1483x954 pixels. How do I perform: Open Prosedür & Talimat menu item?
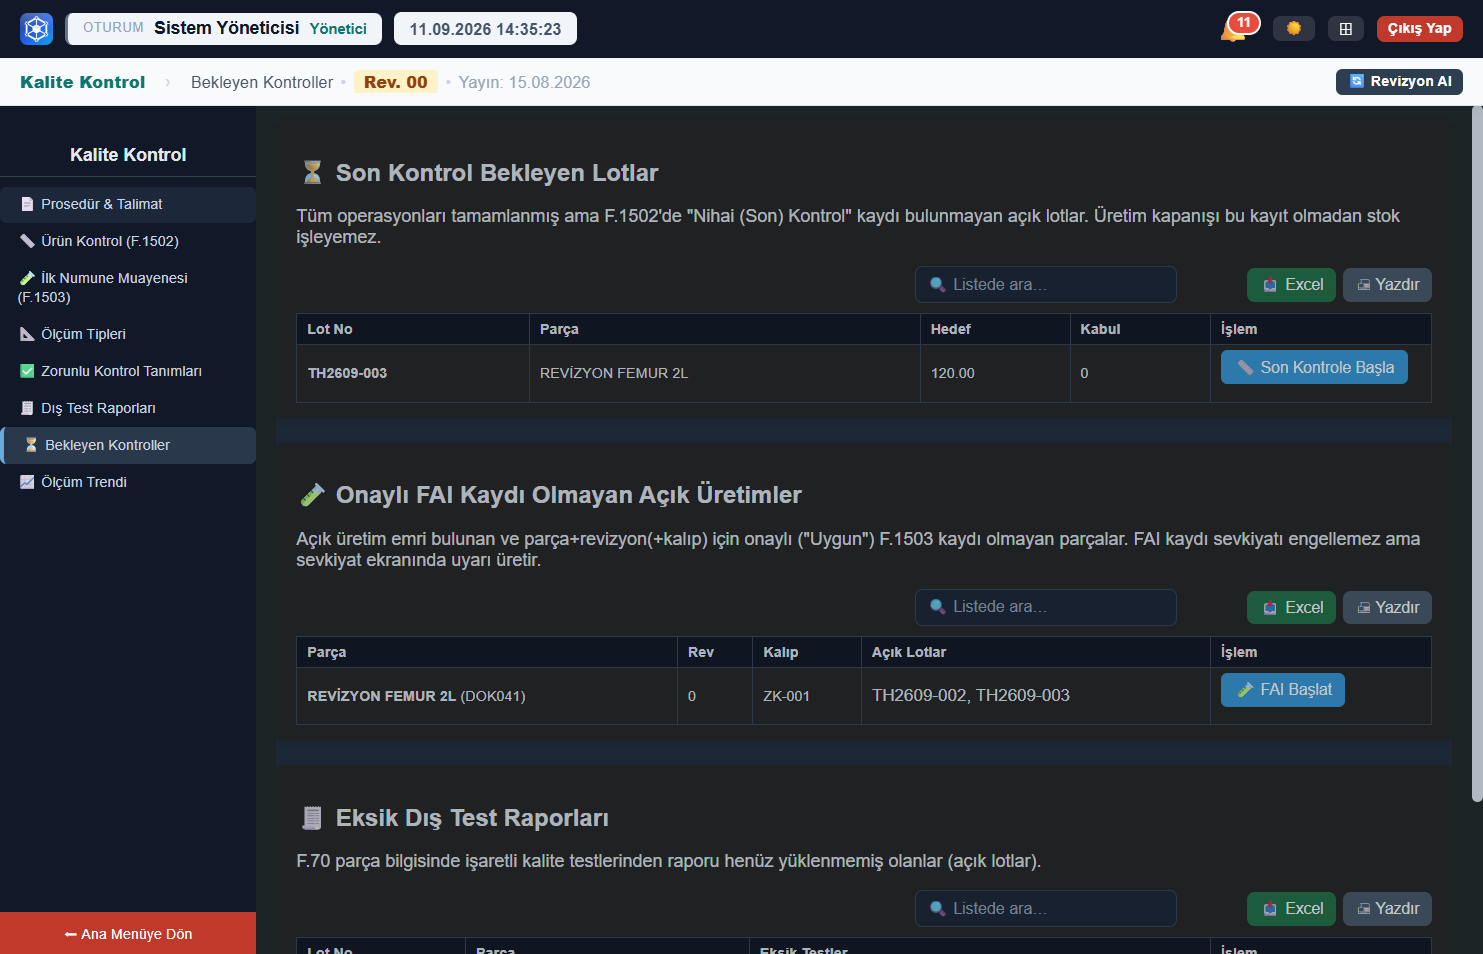tap(128, 204)
